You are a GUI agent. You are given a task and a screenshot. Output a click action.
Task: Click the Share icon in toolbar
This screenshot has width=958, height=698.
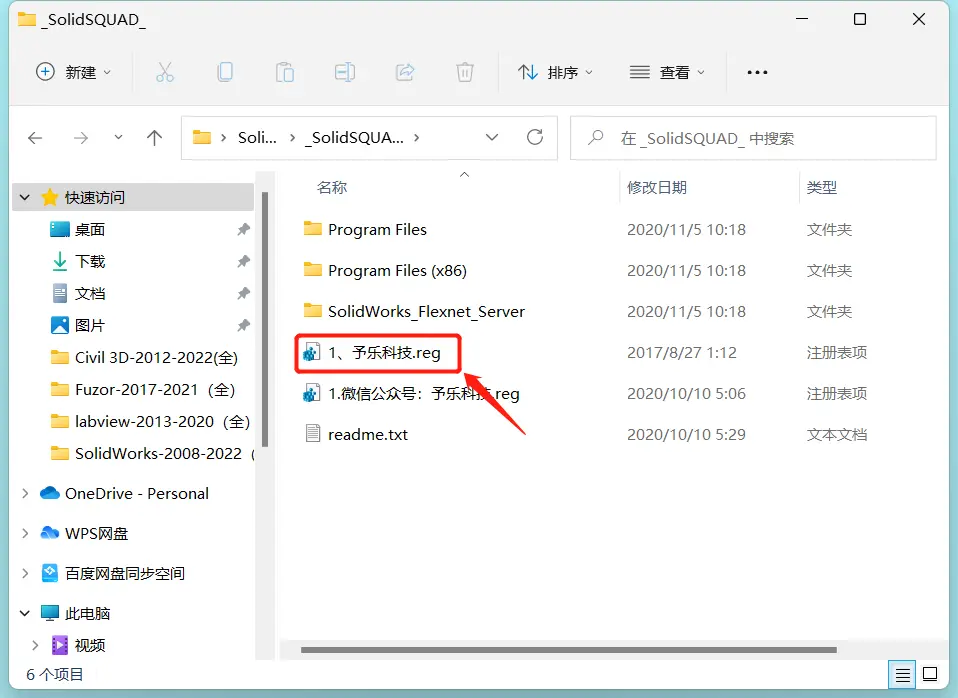click(x=405, y=72)
